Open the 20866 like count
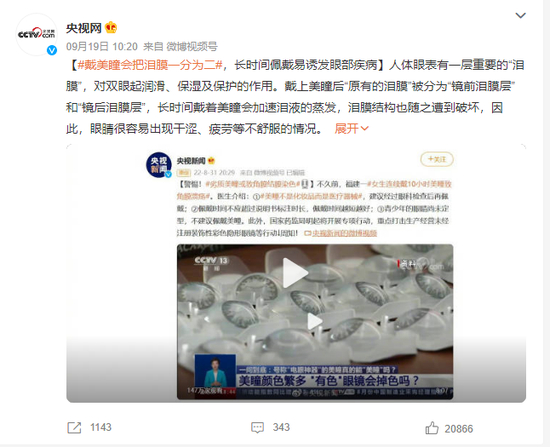This screenshot has width=550, height=447. [459, 429]
